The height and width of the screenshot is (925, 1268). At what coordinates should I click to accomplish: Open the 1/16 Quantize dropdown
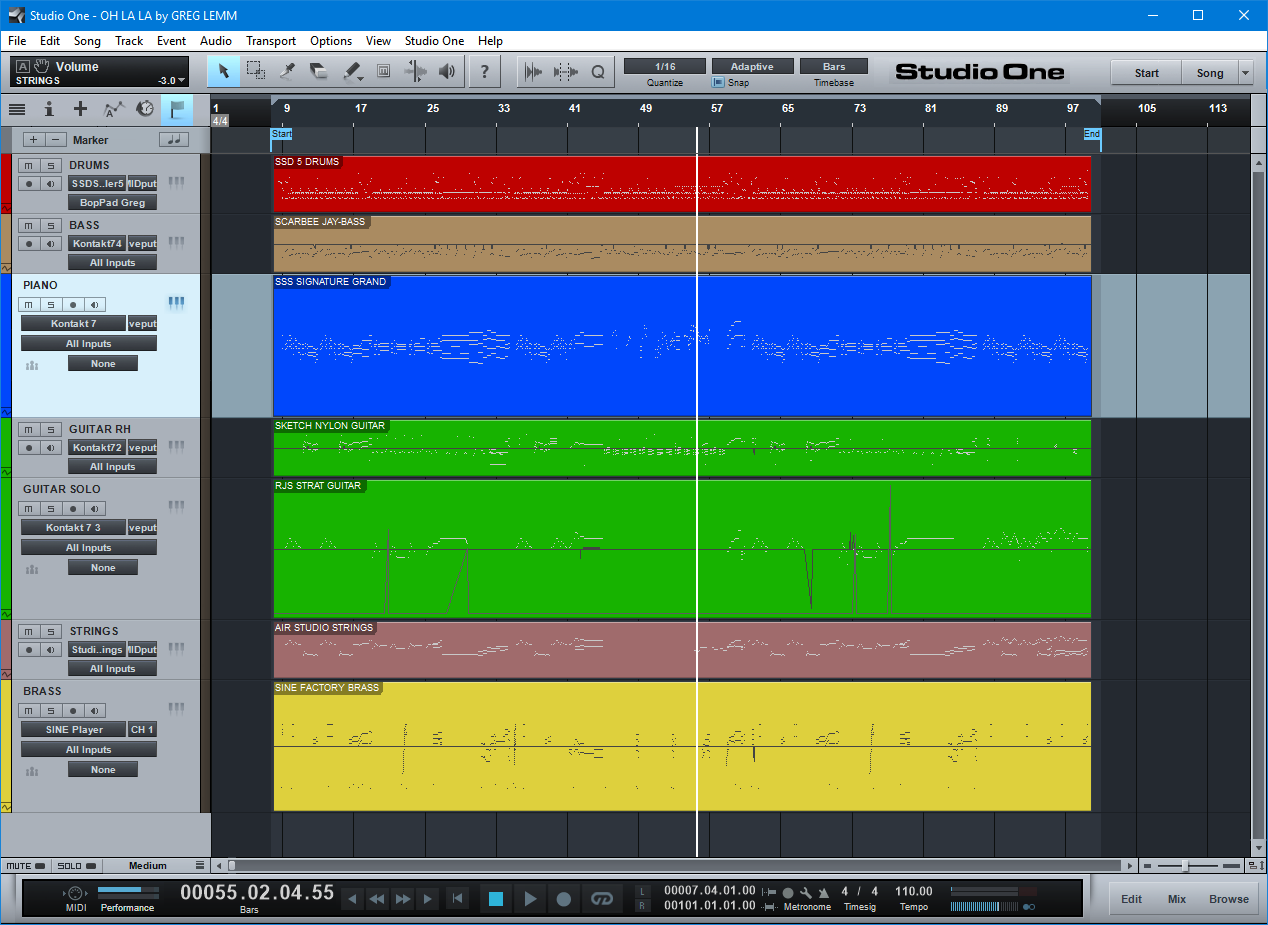[664, 66]
